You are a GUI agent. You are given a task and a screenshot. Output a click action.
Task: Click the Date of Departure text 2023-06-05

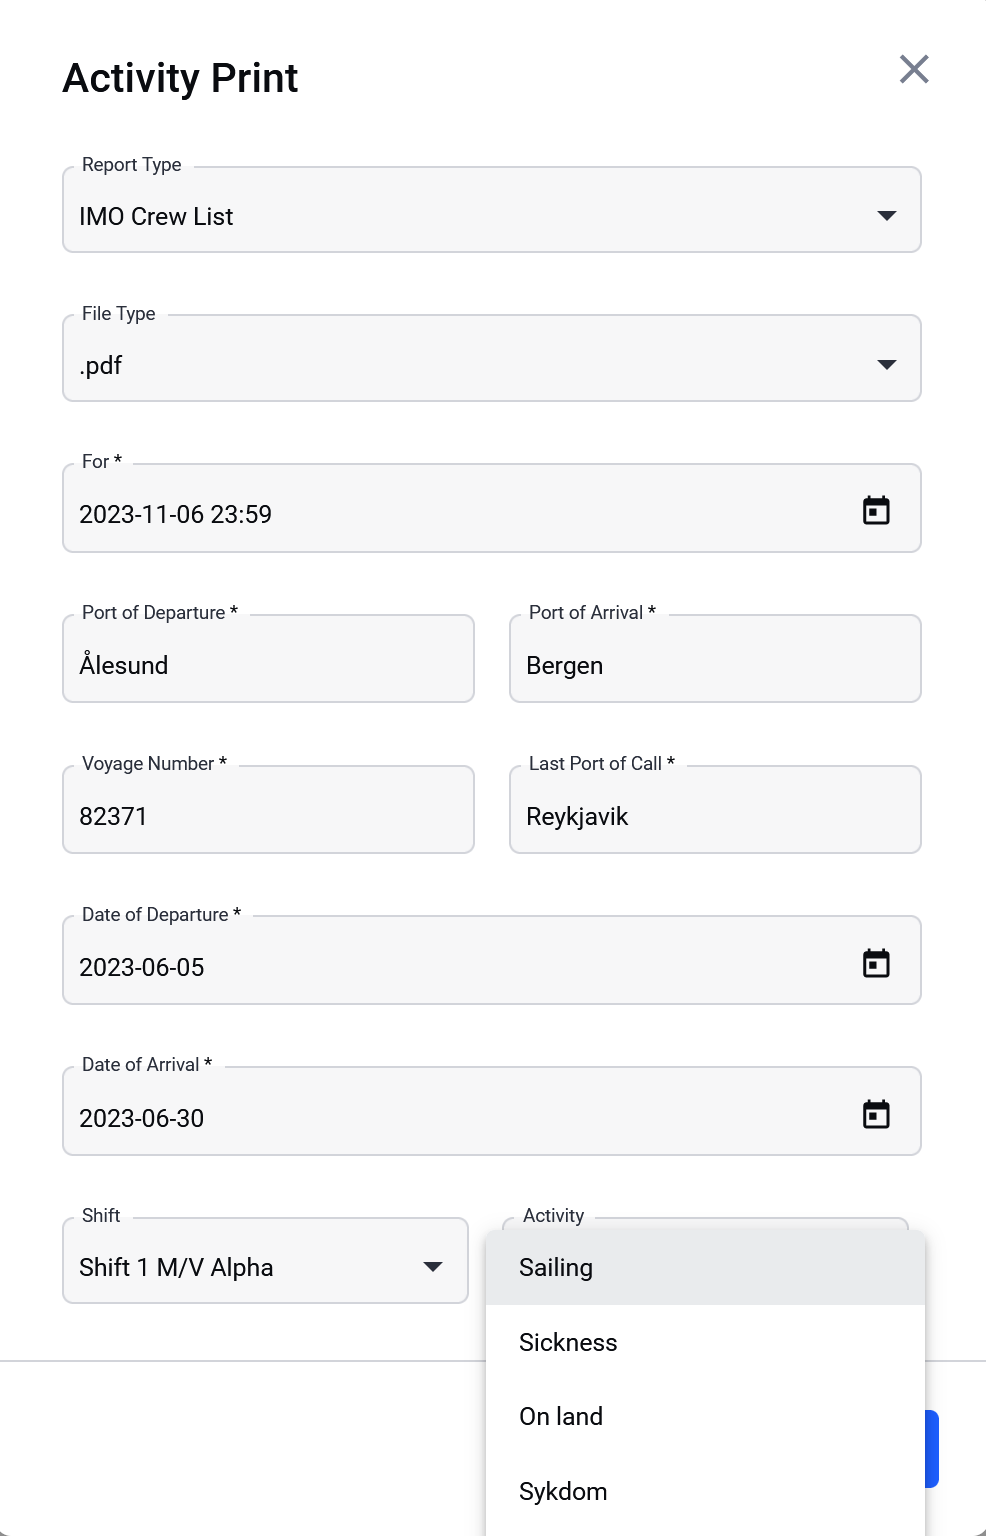click(x=142, y=967)
